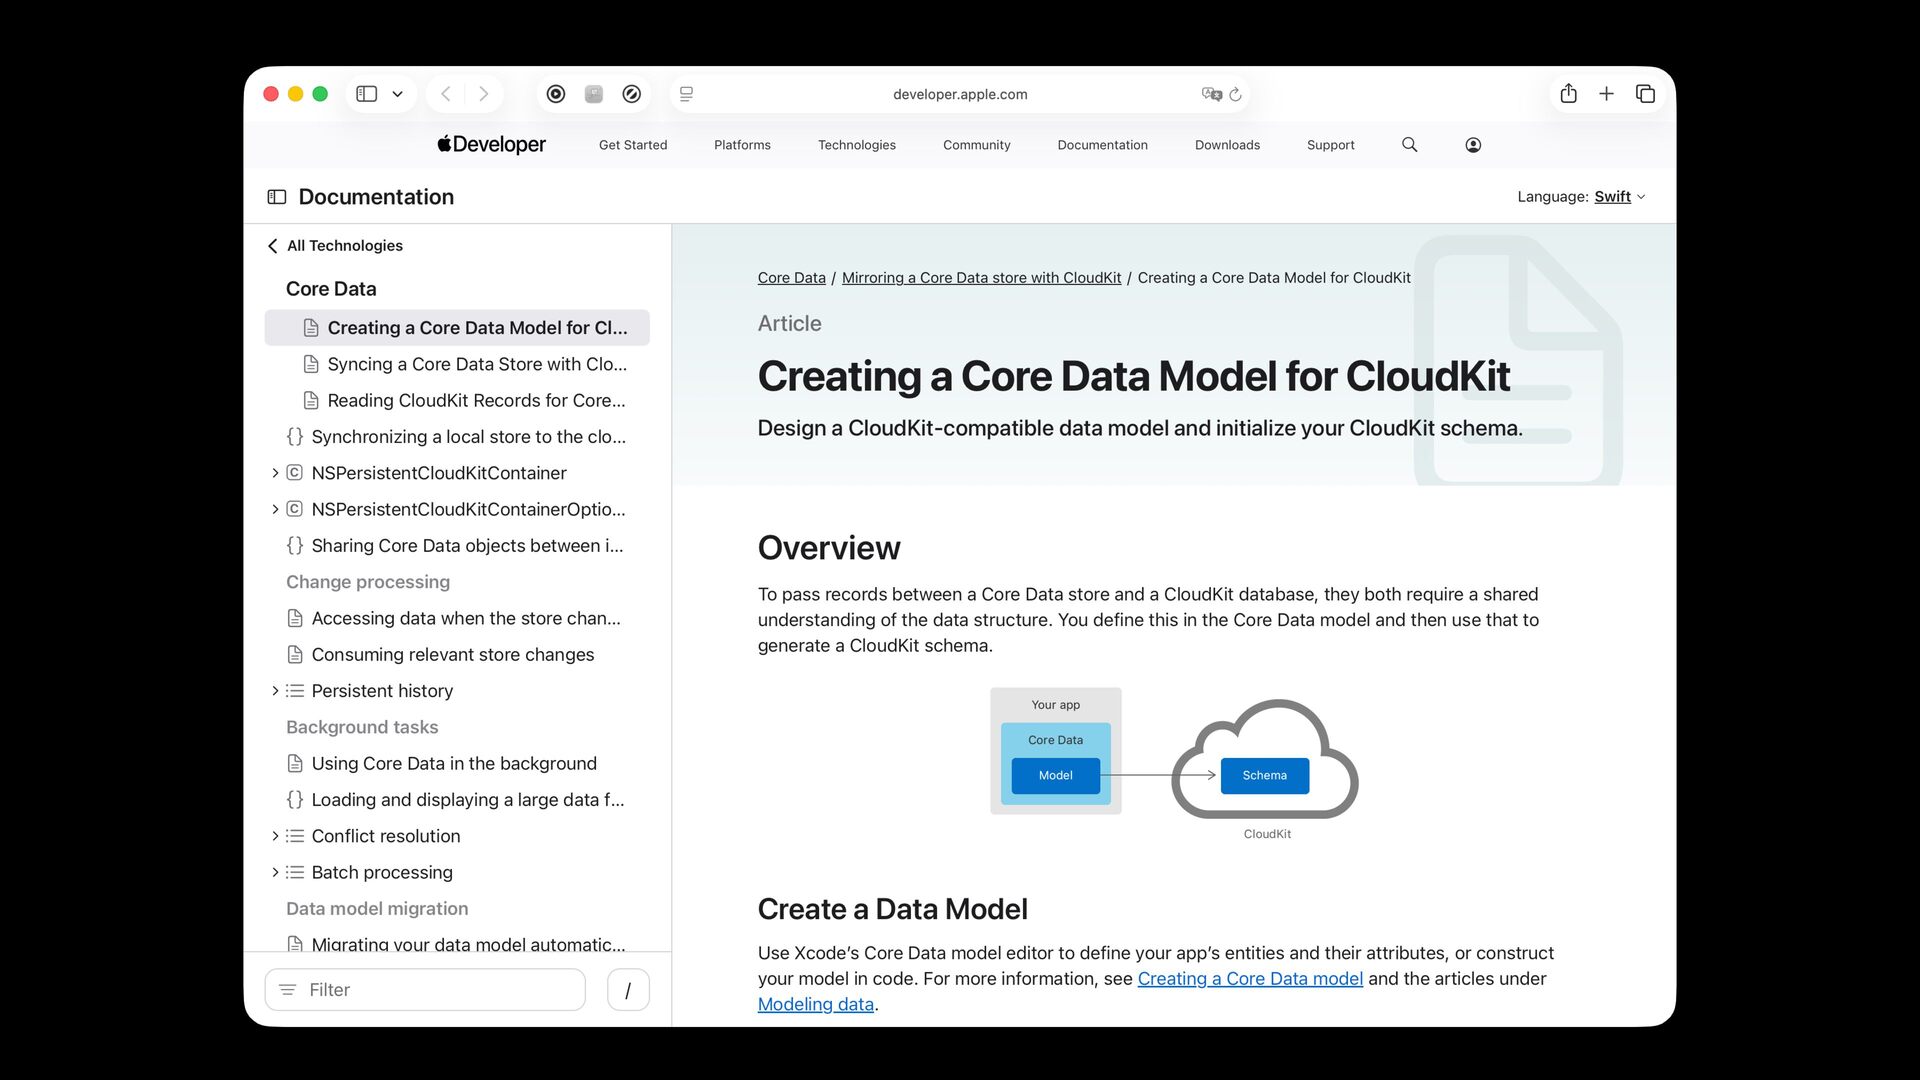Click the Core Data breadcrumb link
The width and height of the screenshot is (1920, 1080).
pyautogui.click(x=791, y=278)
